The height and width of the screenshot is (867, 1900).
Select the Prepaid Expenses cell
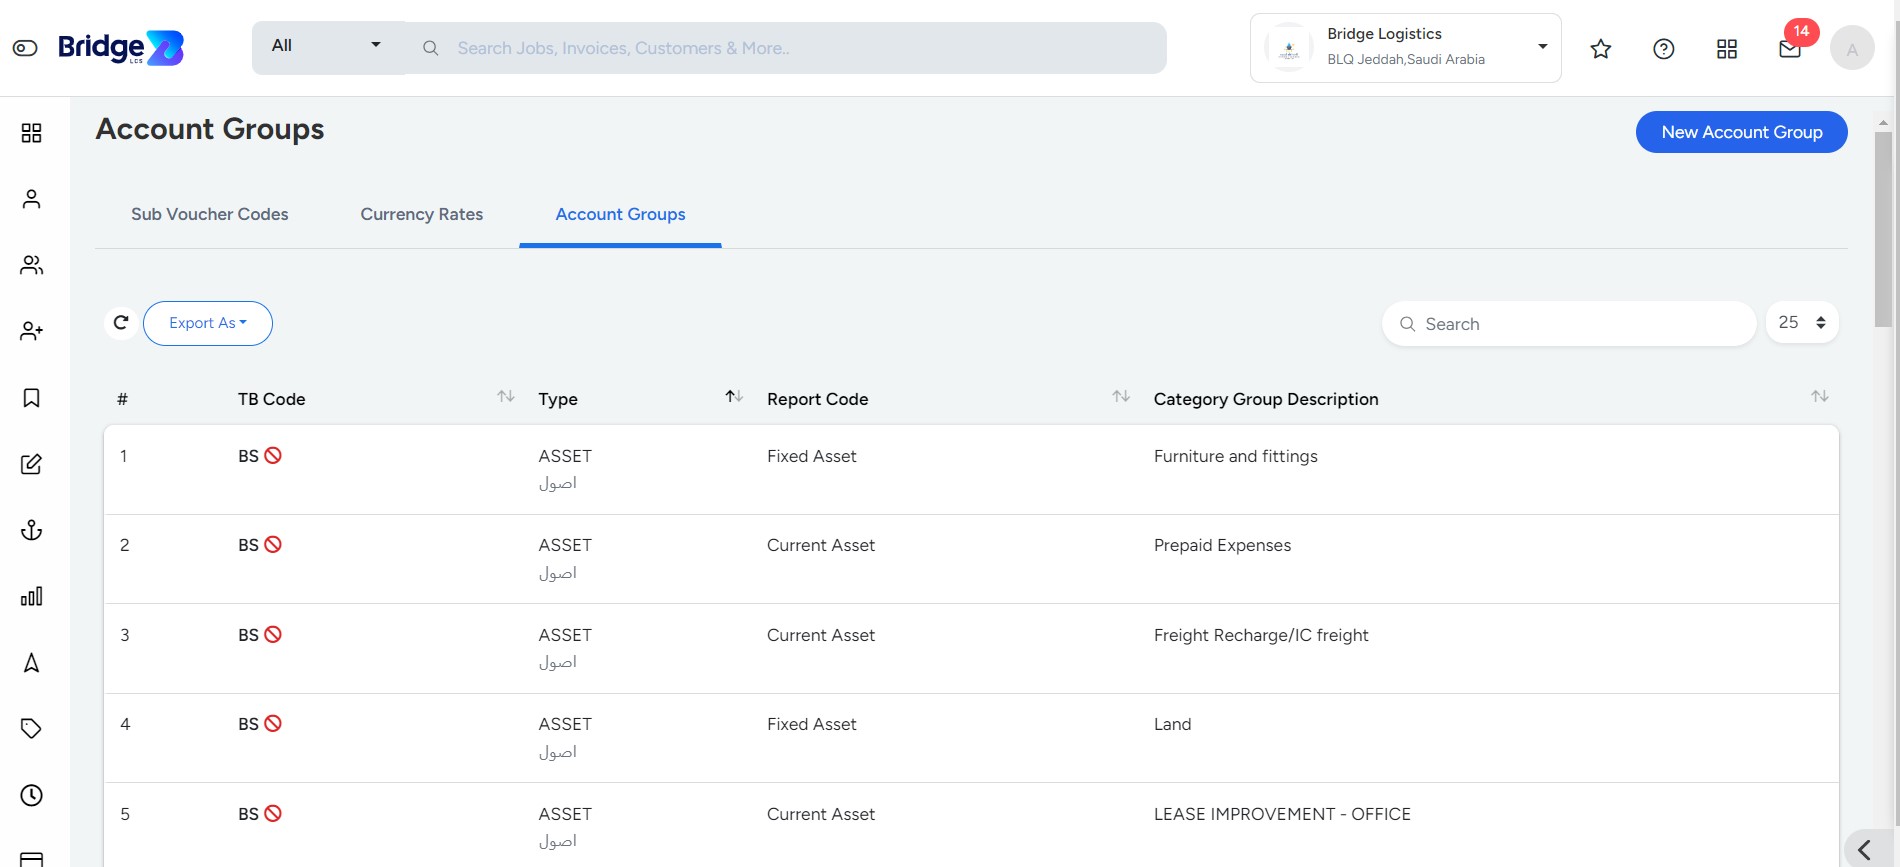(x=1222, y=545)
